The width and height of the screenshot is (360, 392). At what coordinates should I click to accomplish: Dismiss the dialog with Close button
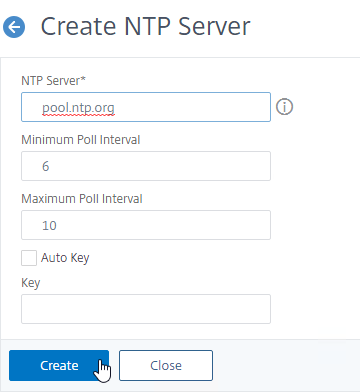tap(166, 365)
